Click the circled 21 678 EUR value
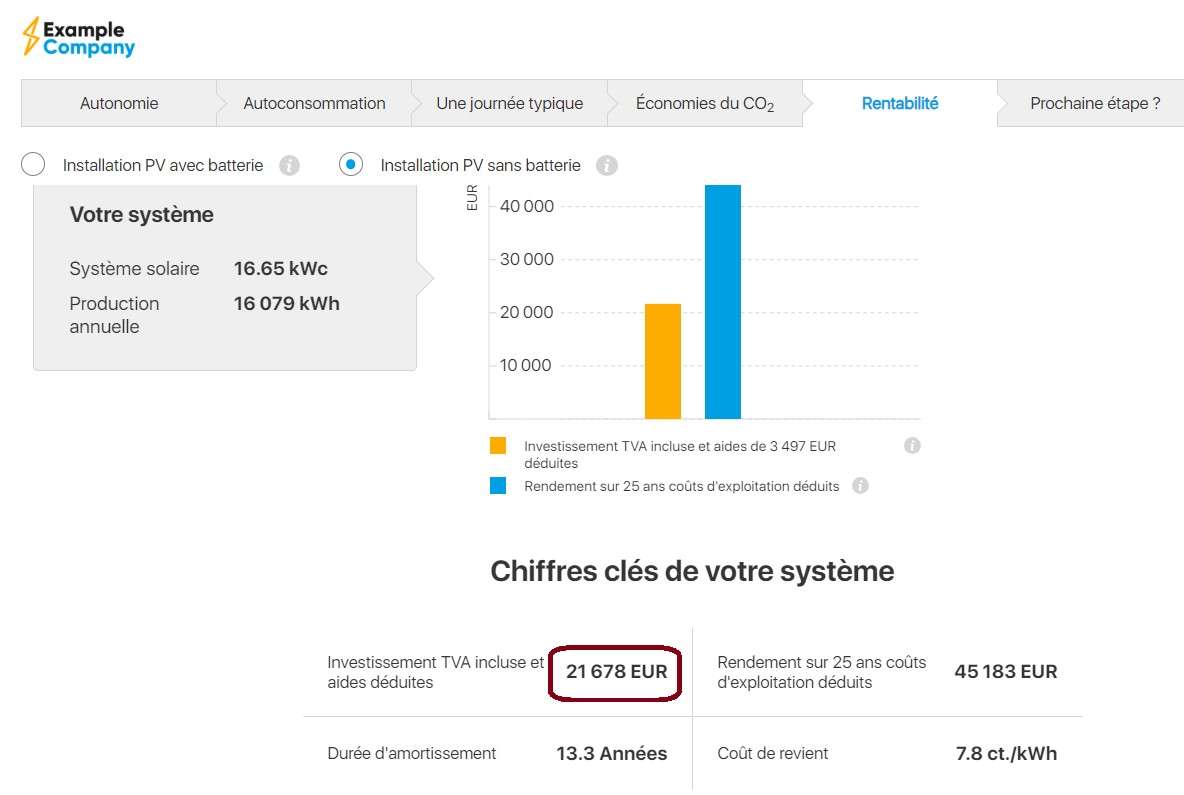1184x795 pixels. pyautogui.click(x=616, y=672)
